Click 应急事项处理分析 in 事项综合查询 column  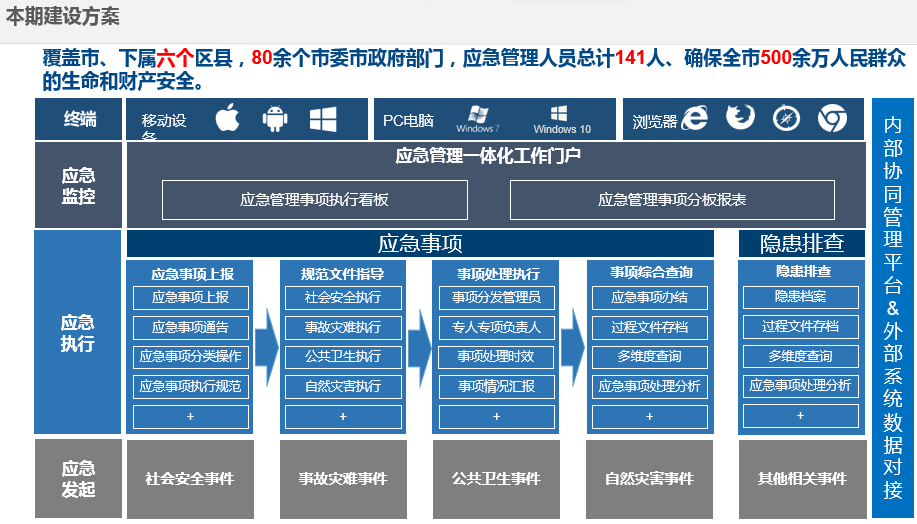[x=650, y=387]
